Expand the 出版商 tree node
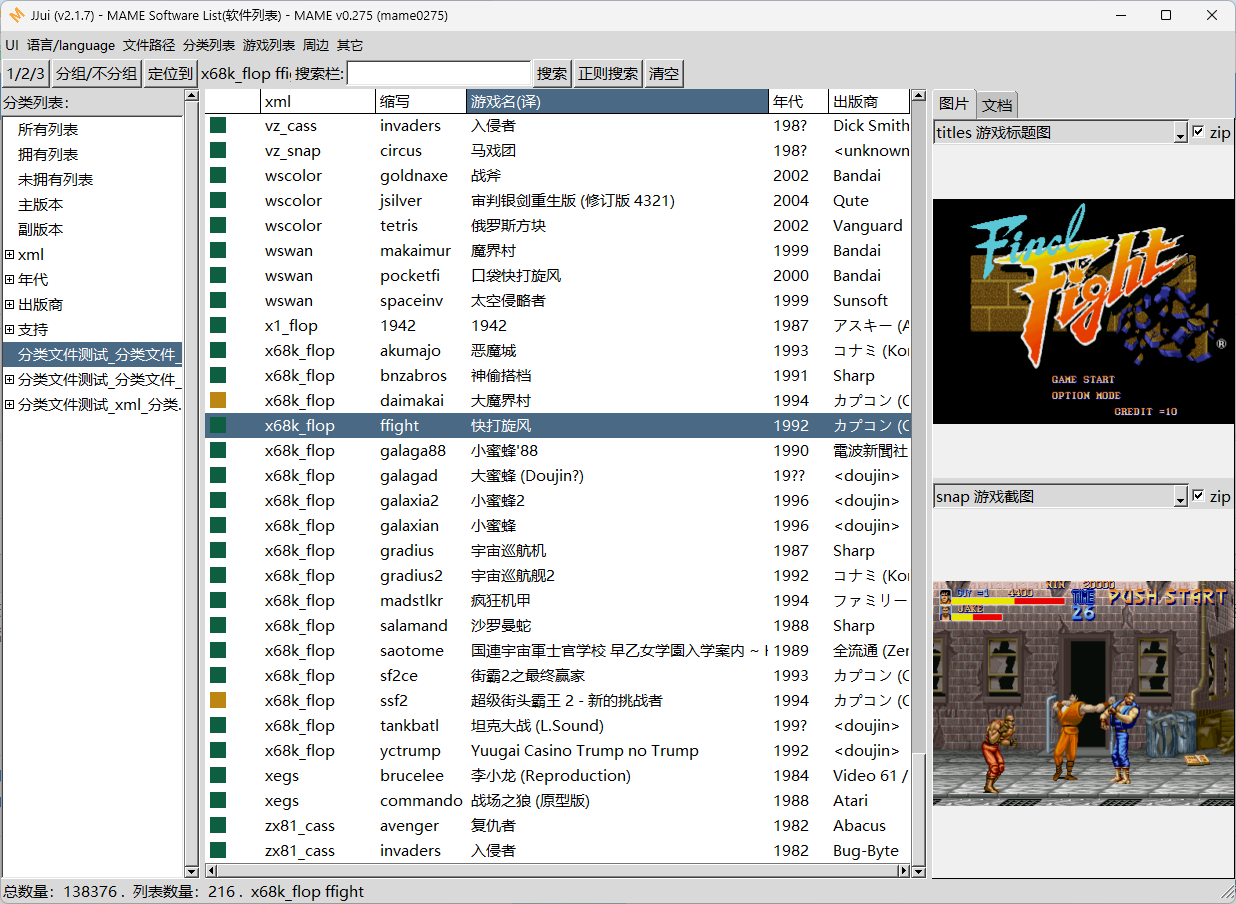 pos(10,304)
